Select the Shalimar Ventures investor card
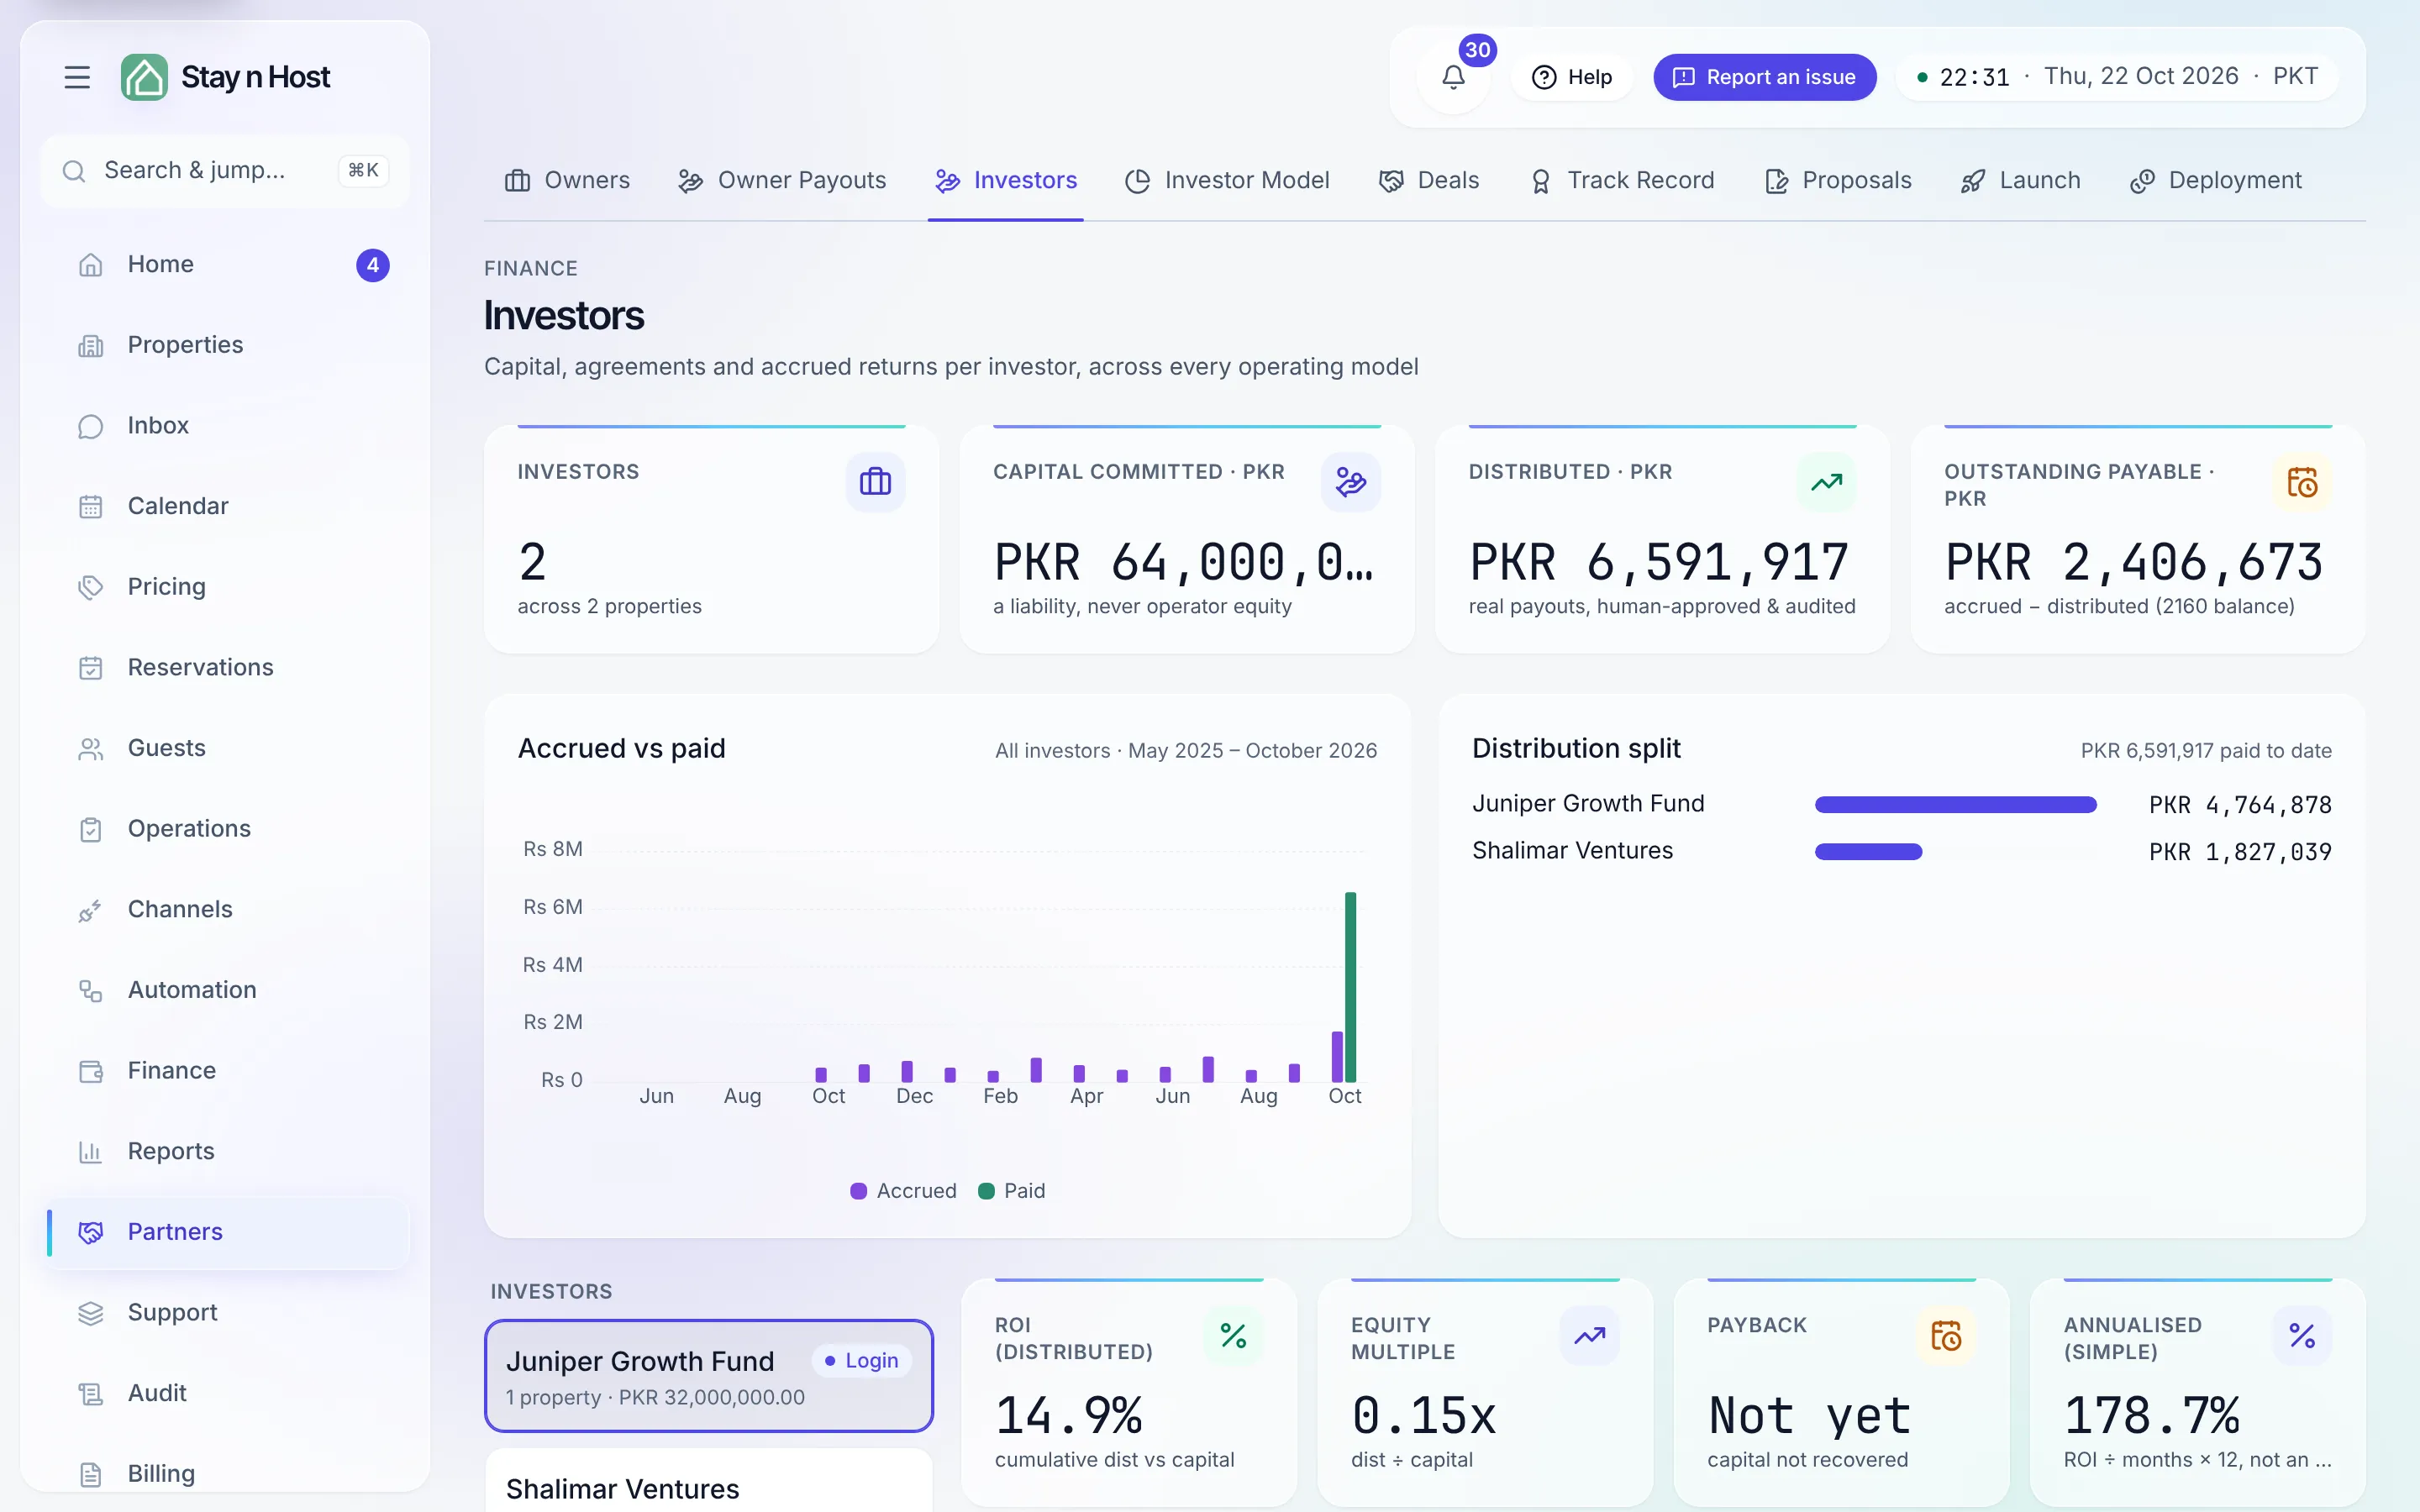Viewport: 2420px width, 1512px height. [x=709, y=1481]
